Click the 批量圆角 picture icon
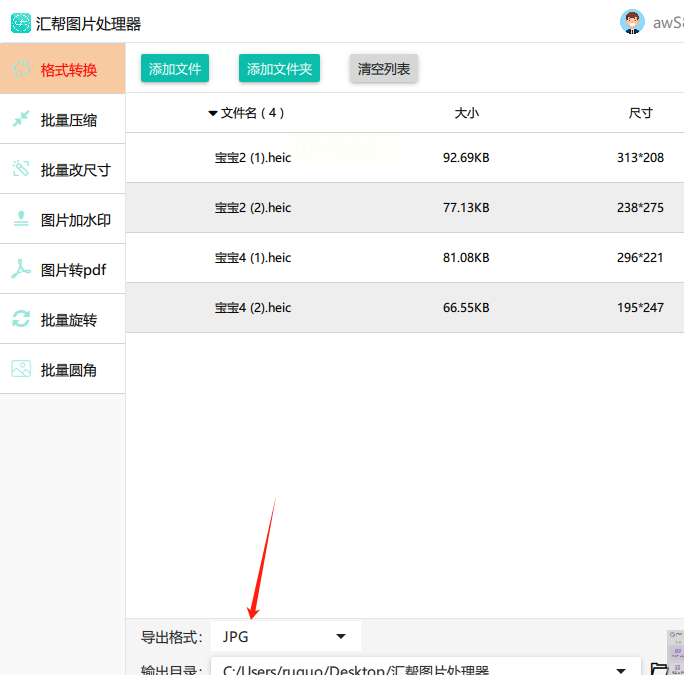The height and width of the screenshot is (675, 684). [x=21, y=369]
